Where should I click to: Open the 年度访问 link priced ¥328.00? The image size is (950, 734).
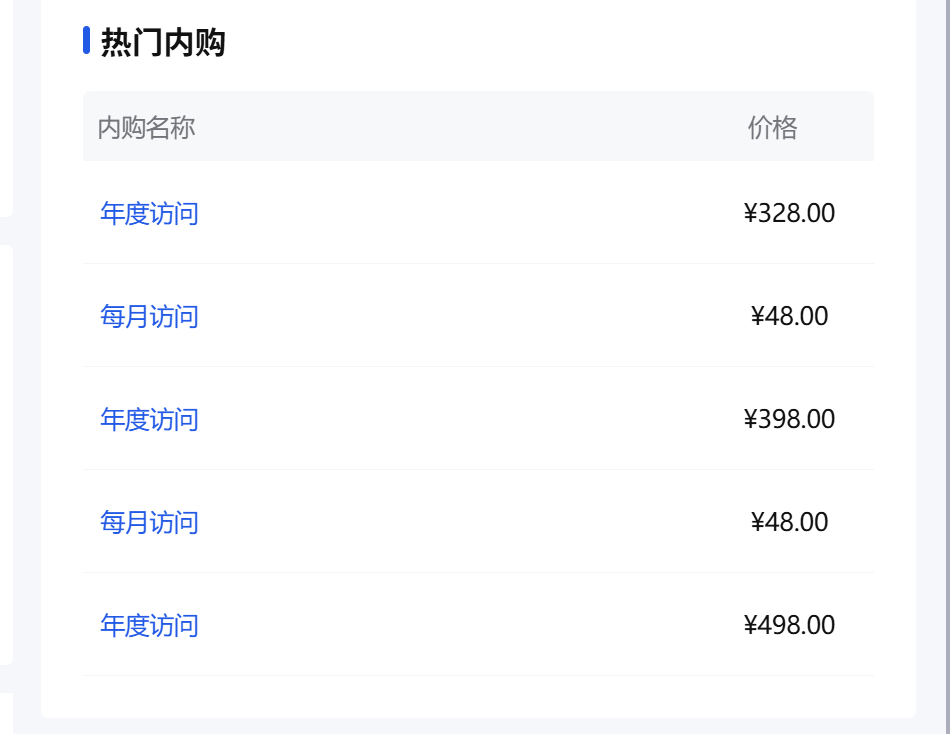point(149,213)
